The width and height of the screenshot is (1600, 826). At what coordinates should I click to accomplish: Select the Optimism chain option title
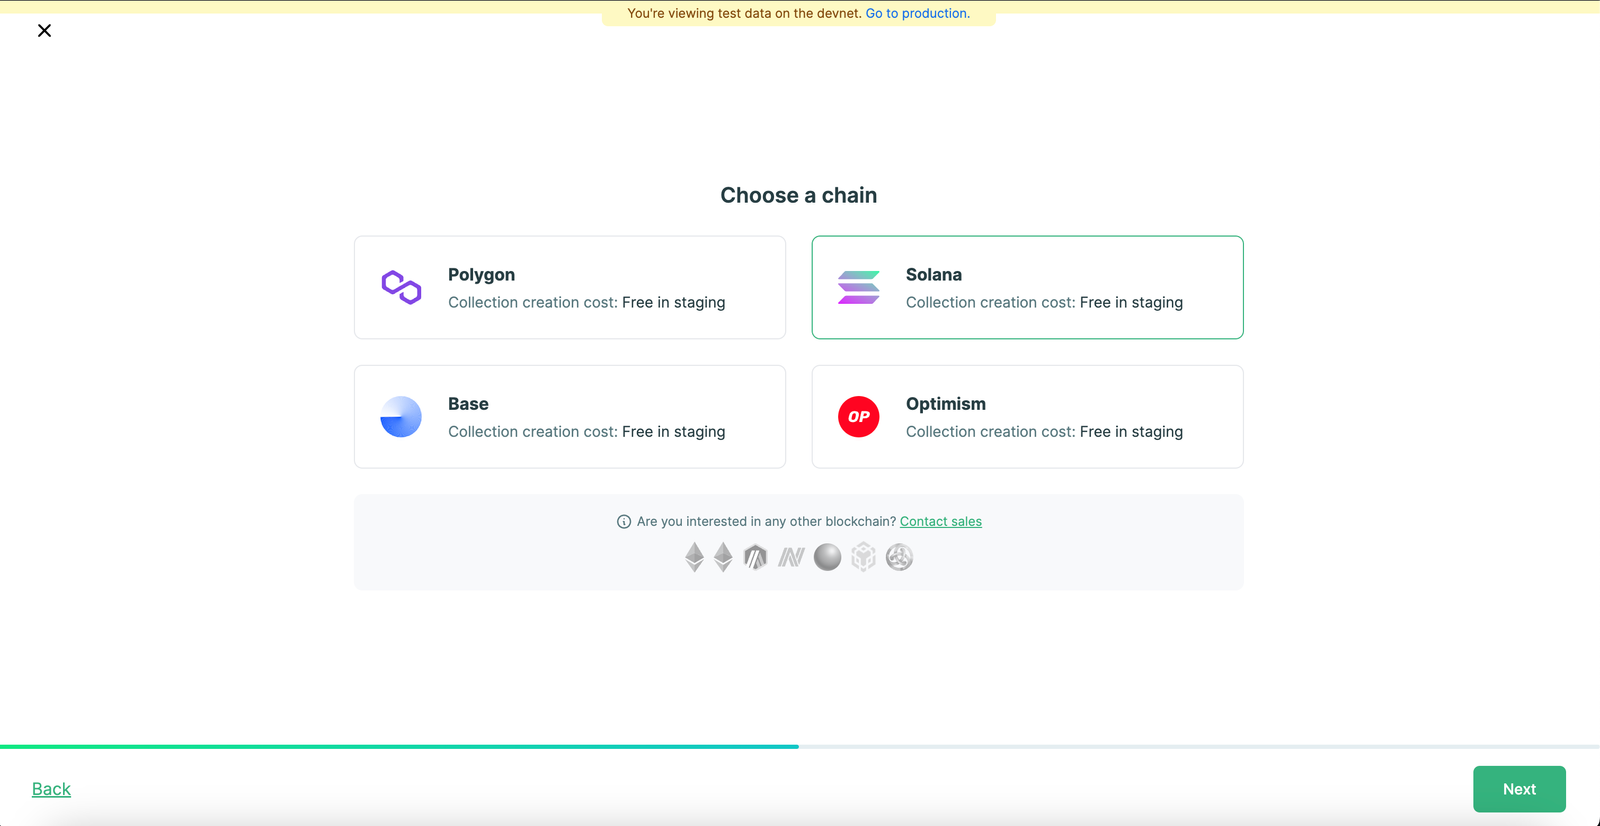pyautogui.click(x=945, y=404)
